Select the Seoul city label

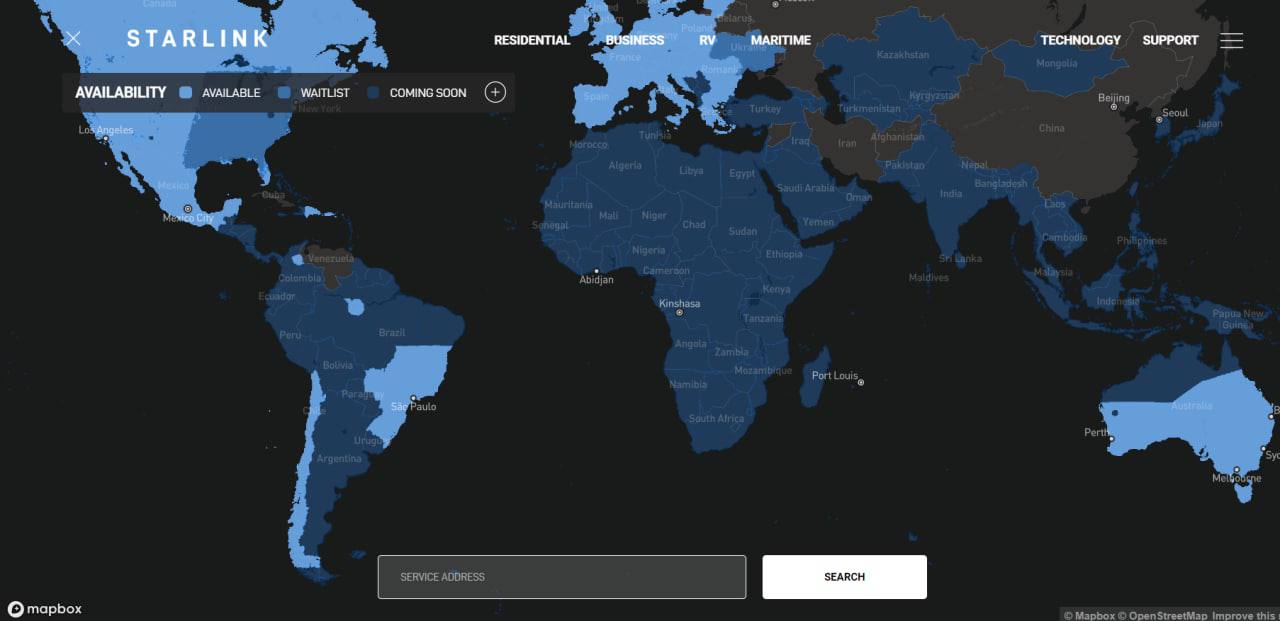click(x=1176, y=113)
